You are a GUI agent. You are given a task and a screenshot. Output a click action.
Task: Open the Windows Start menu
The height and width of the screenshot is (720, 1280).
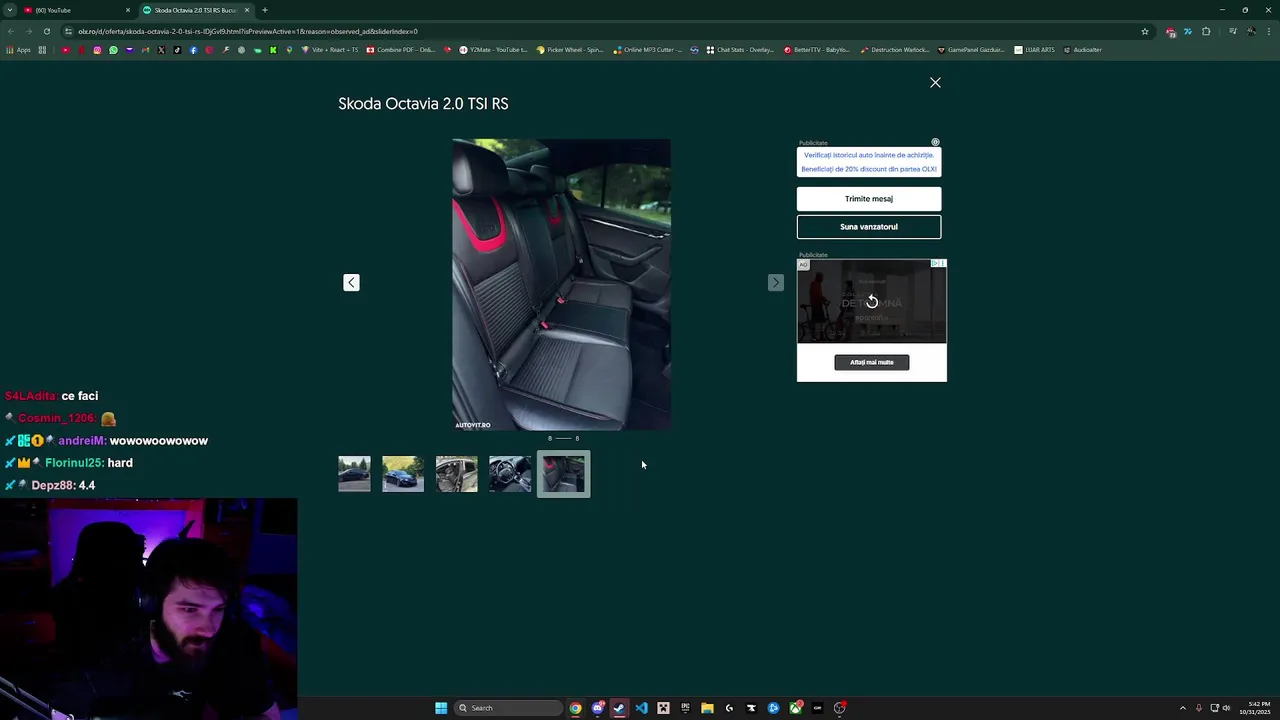(x=441, y=708)
